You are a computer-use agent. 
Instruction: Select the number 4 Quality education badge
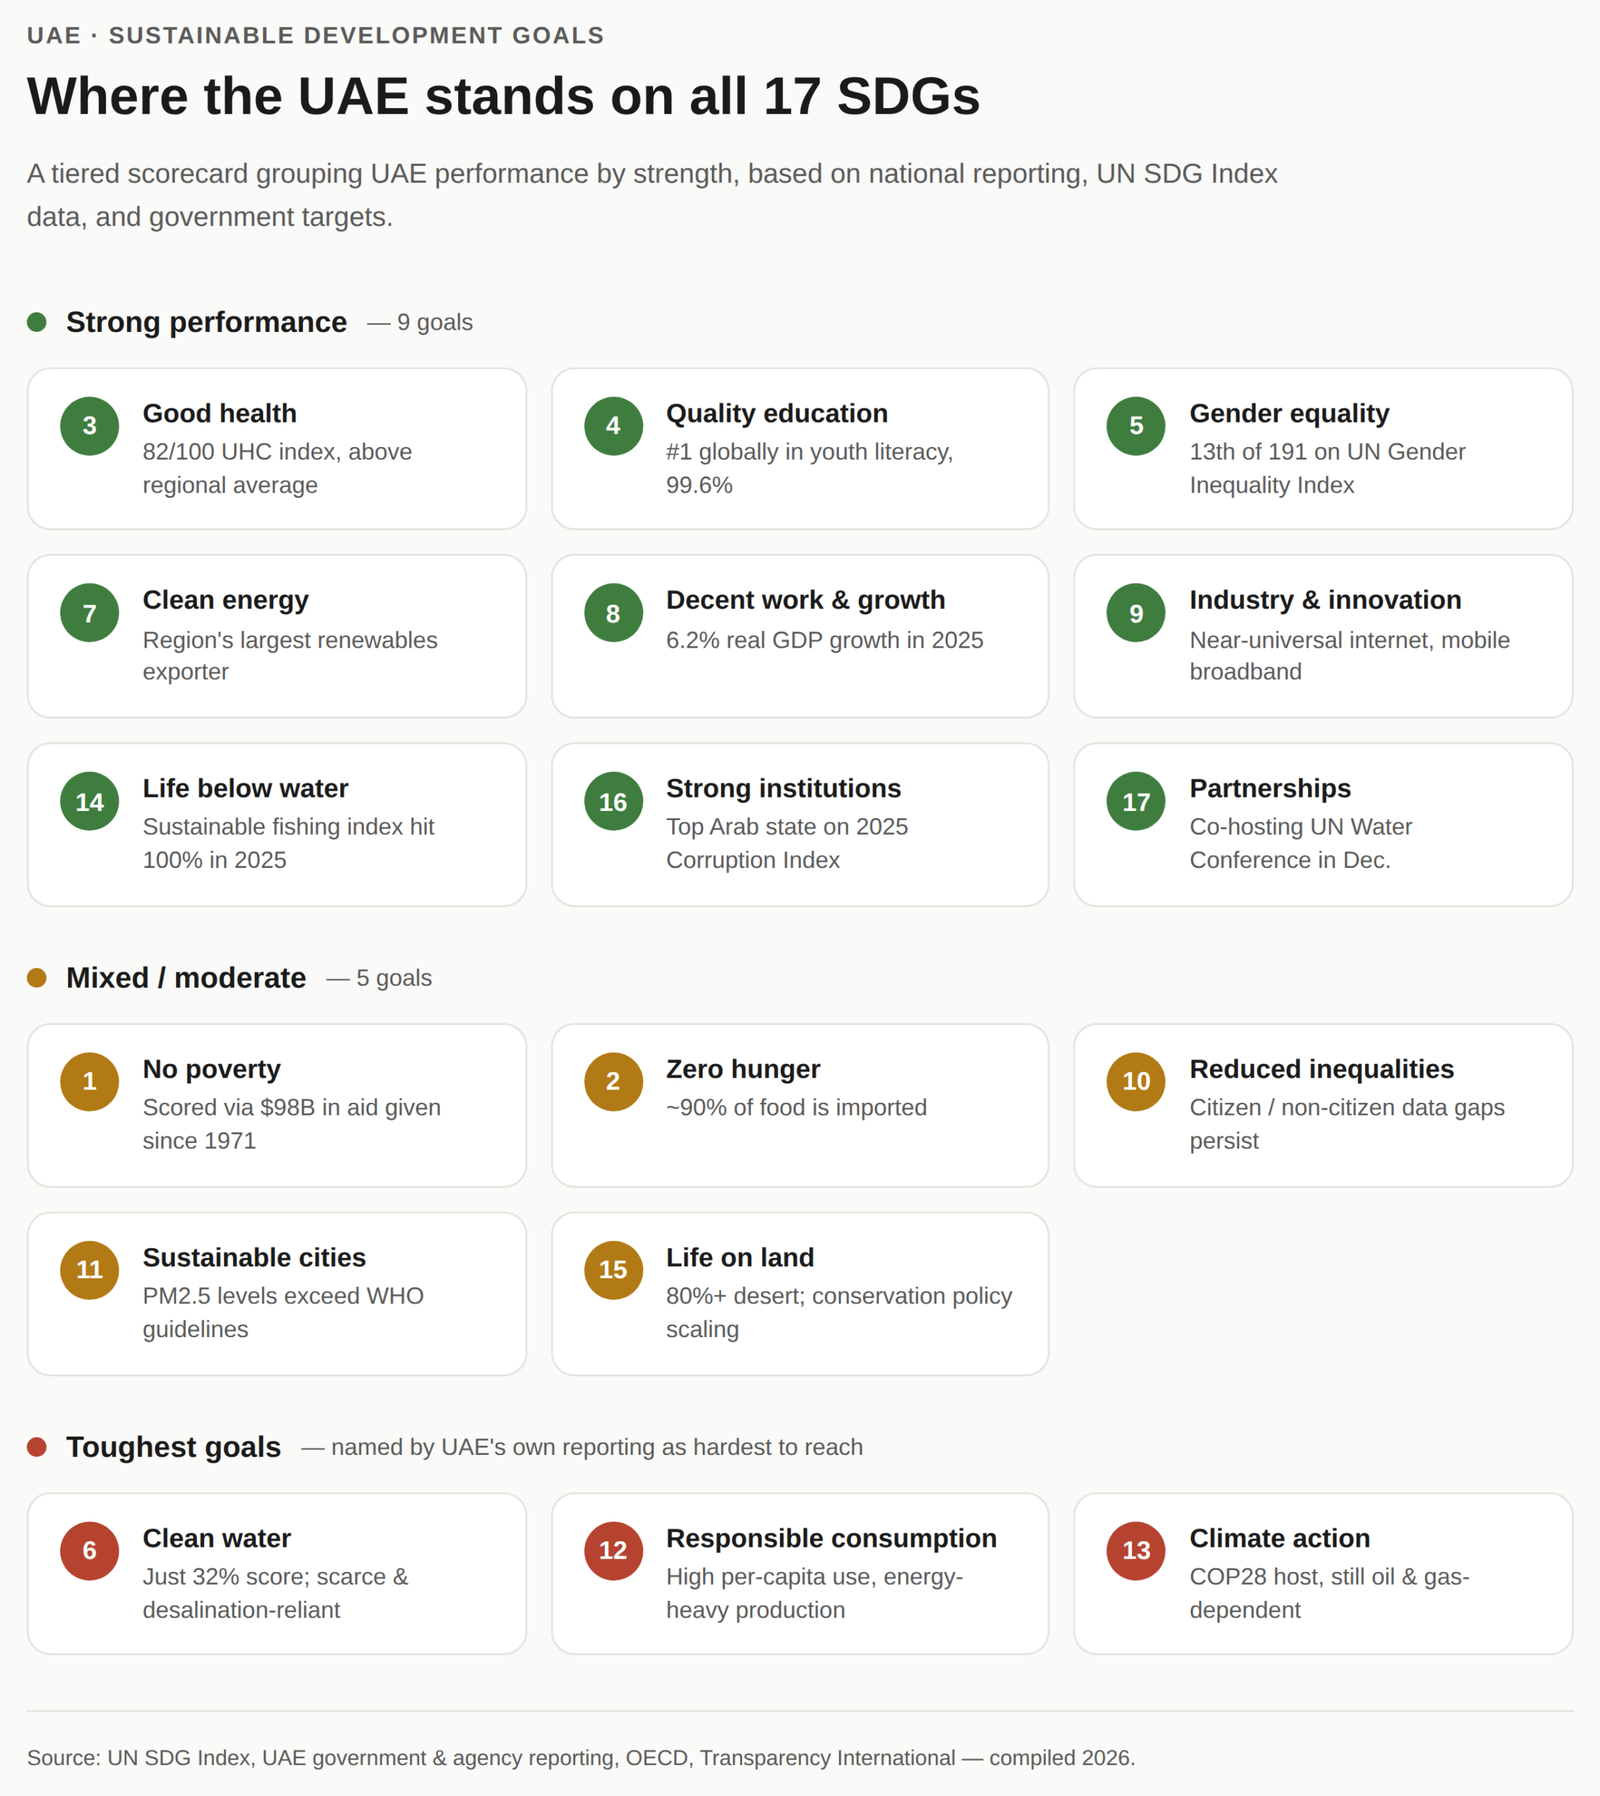(613, 426)
